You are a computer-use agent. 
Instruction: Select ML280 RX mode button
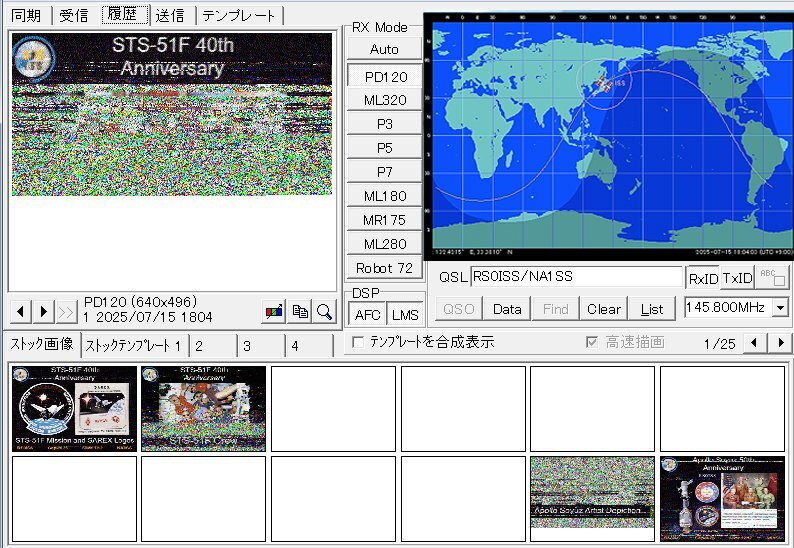(x=385, y=244)
